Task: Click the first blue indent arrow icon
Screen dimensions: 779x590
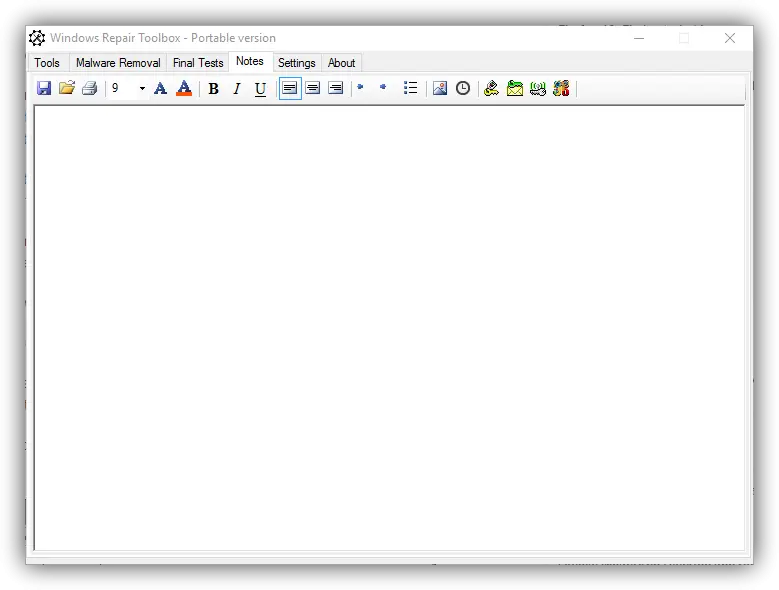Action: (361, 87)
